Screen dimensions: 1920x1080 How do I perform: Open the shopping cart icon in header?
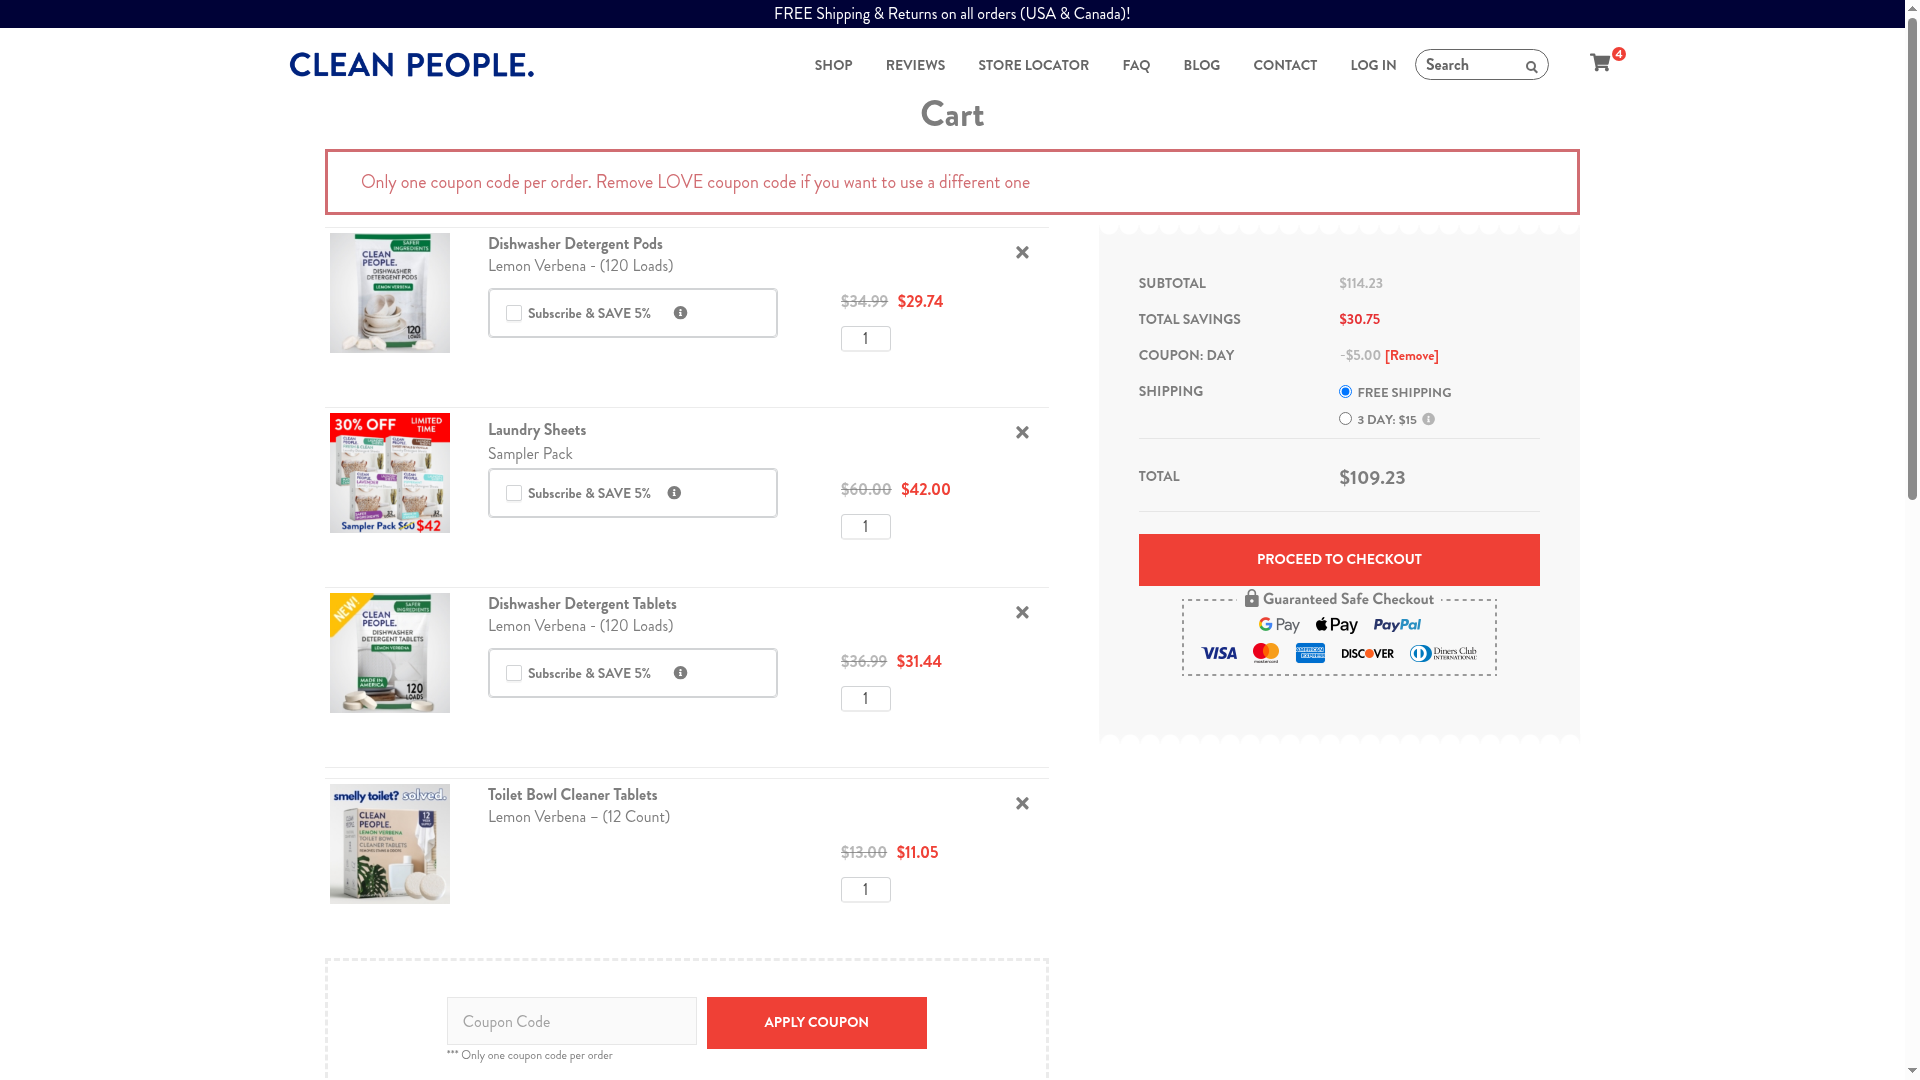pyautogui.click(x=1601, y=63)
